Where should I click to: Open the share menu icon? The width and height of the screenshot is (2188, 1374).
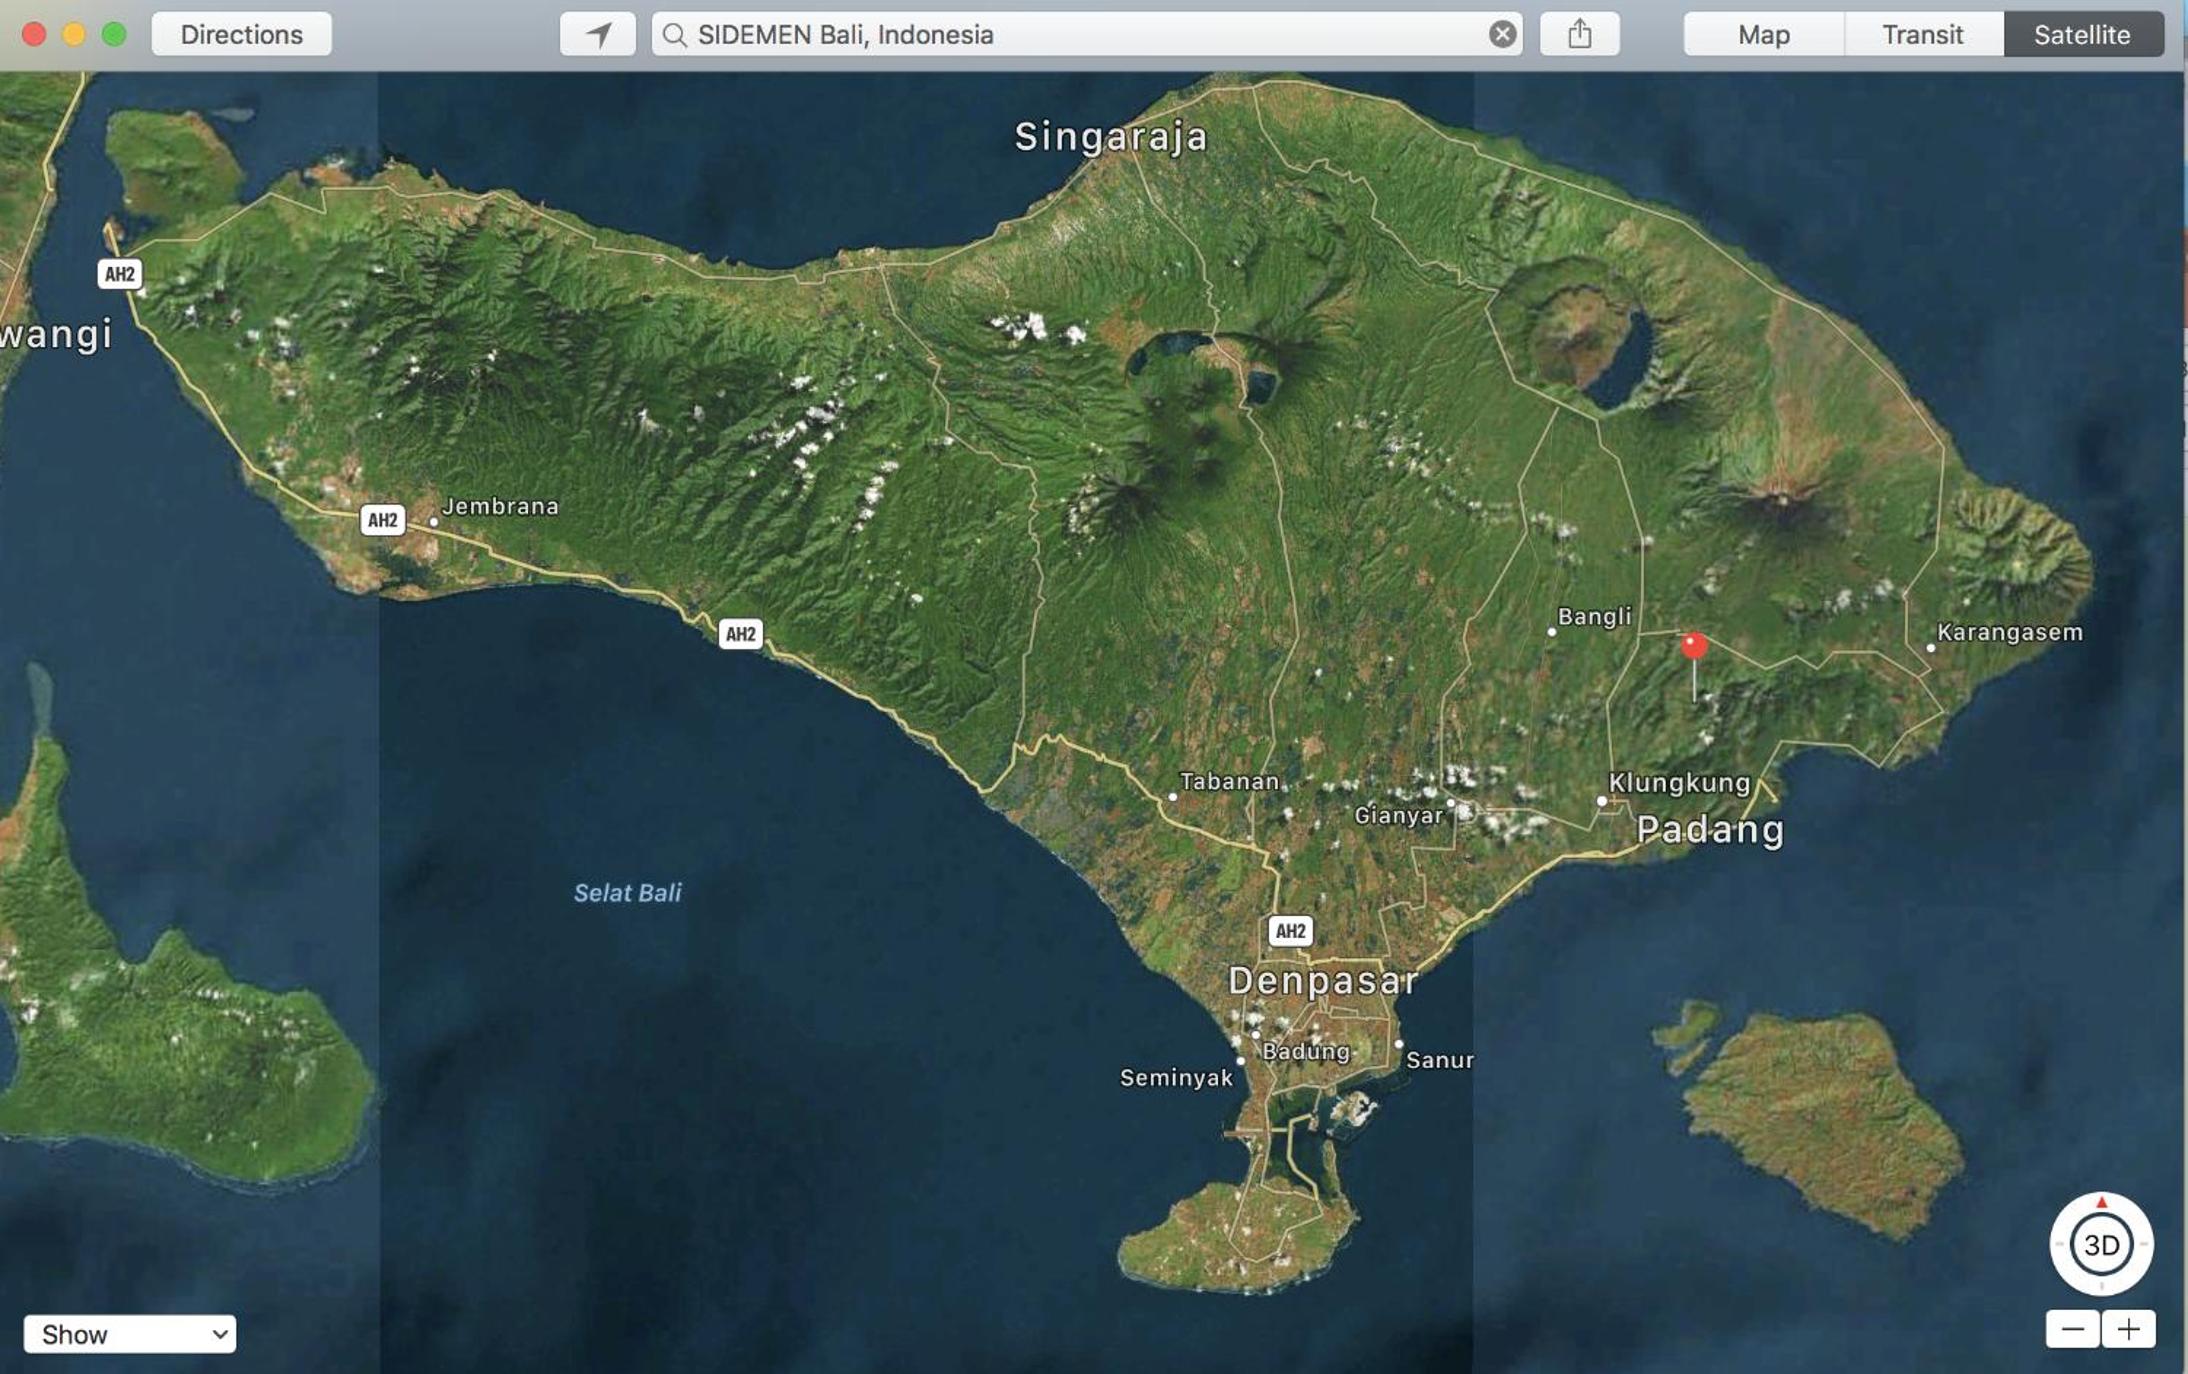click(1579, 34)
